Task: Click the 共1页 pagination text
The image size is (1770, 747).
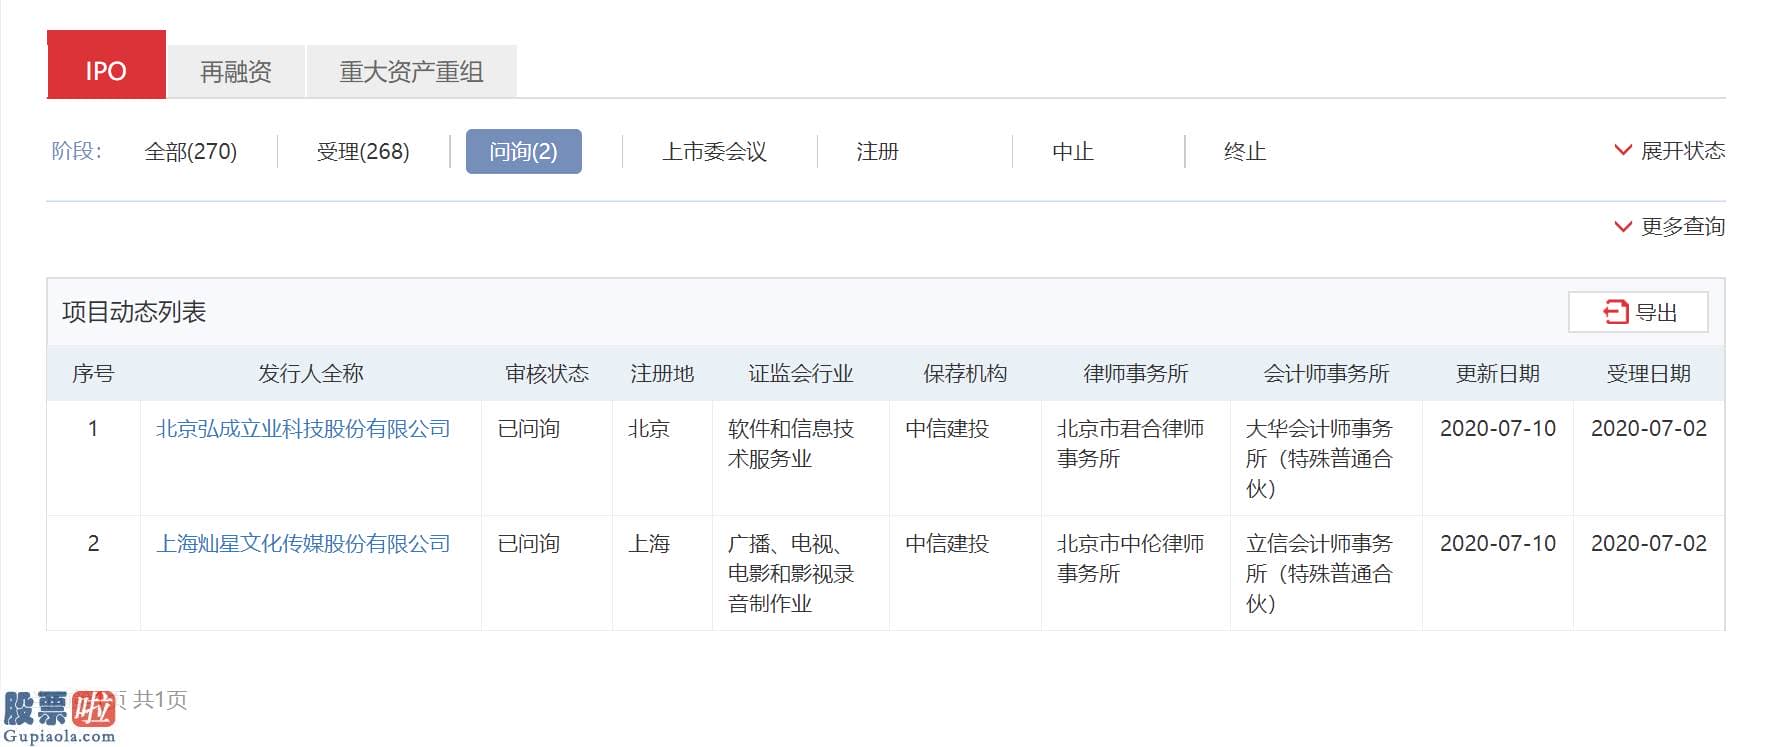Action: pyautogui.click(x=160, y=700)
